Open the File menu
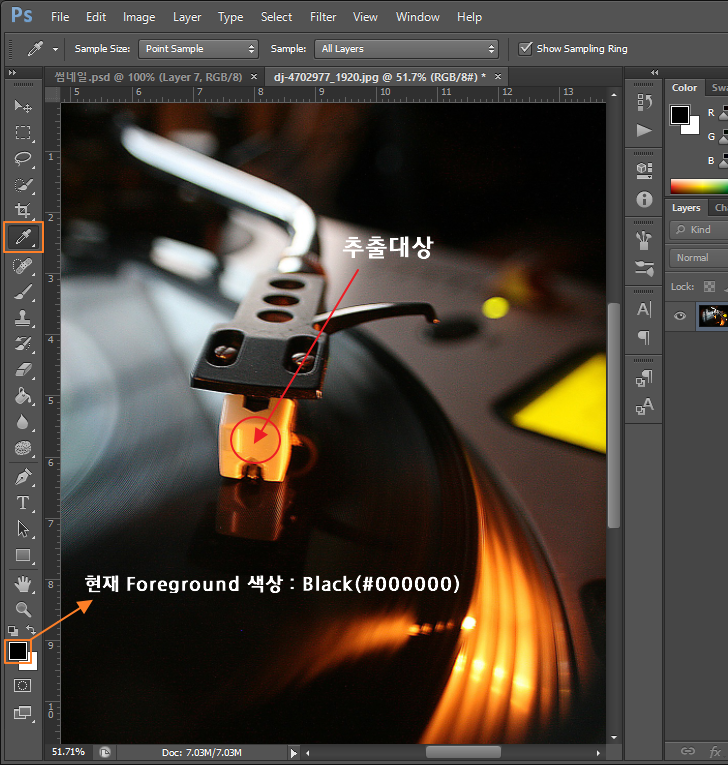 point(60,17)
